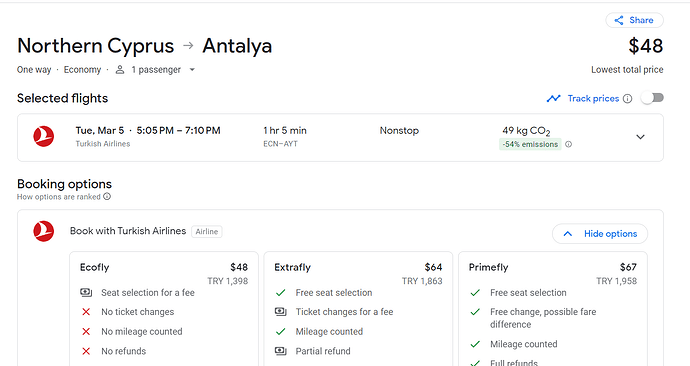This screenshot has height=366, width=690.
Task: Click the Track prices label
Action: (x=593, y=99)
